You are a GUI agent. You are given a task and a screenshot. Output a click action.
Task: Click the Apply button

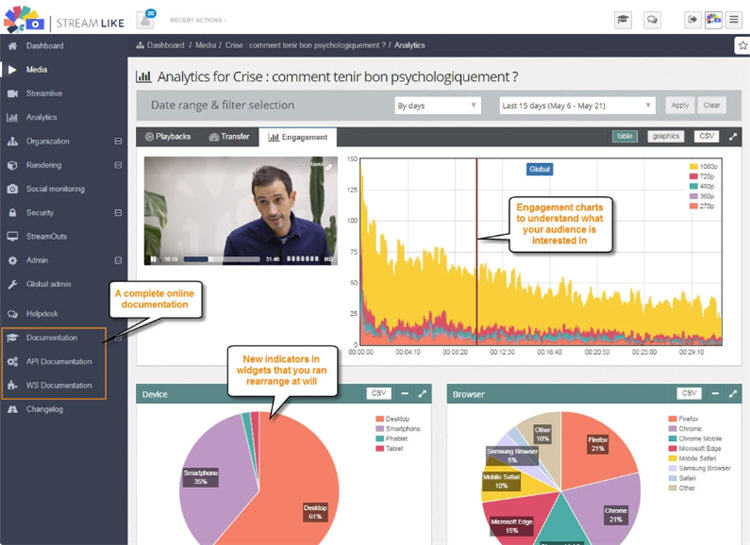680,105
